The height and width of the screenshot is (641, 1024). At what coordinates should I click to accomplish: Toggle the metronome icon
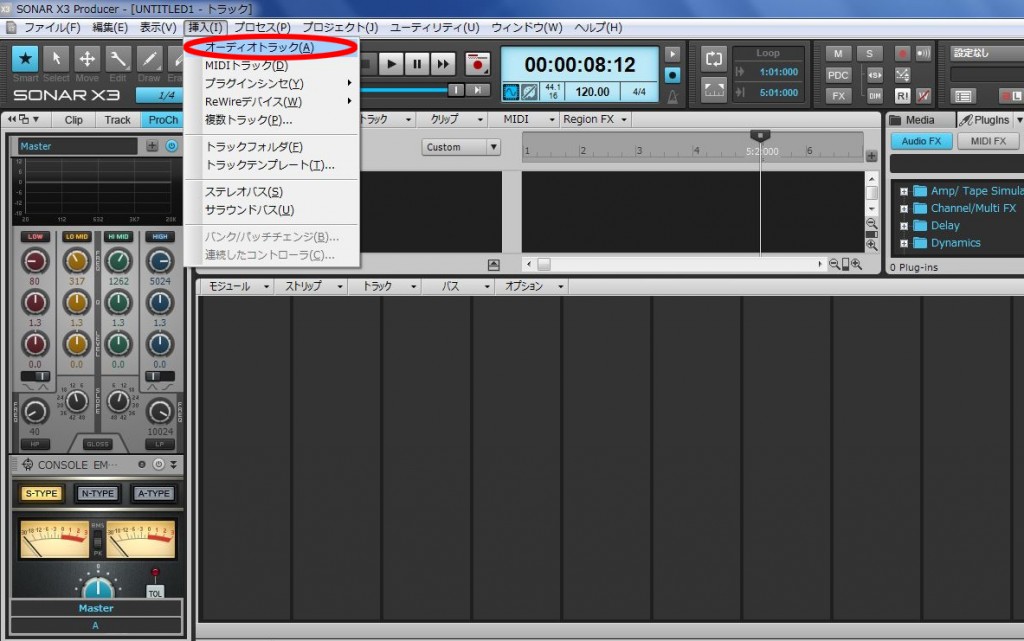click(x=672, y=97)
